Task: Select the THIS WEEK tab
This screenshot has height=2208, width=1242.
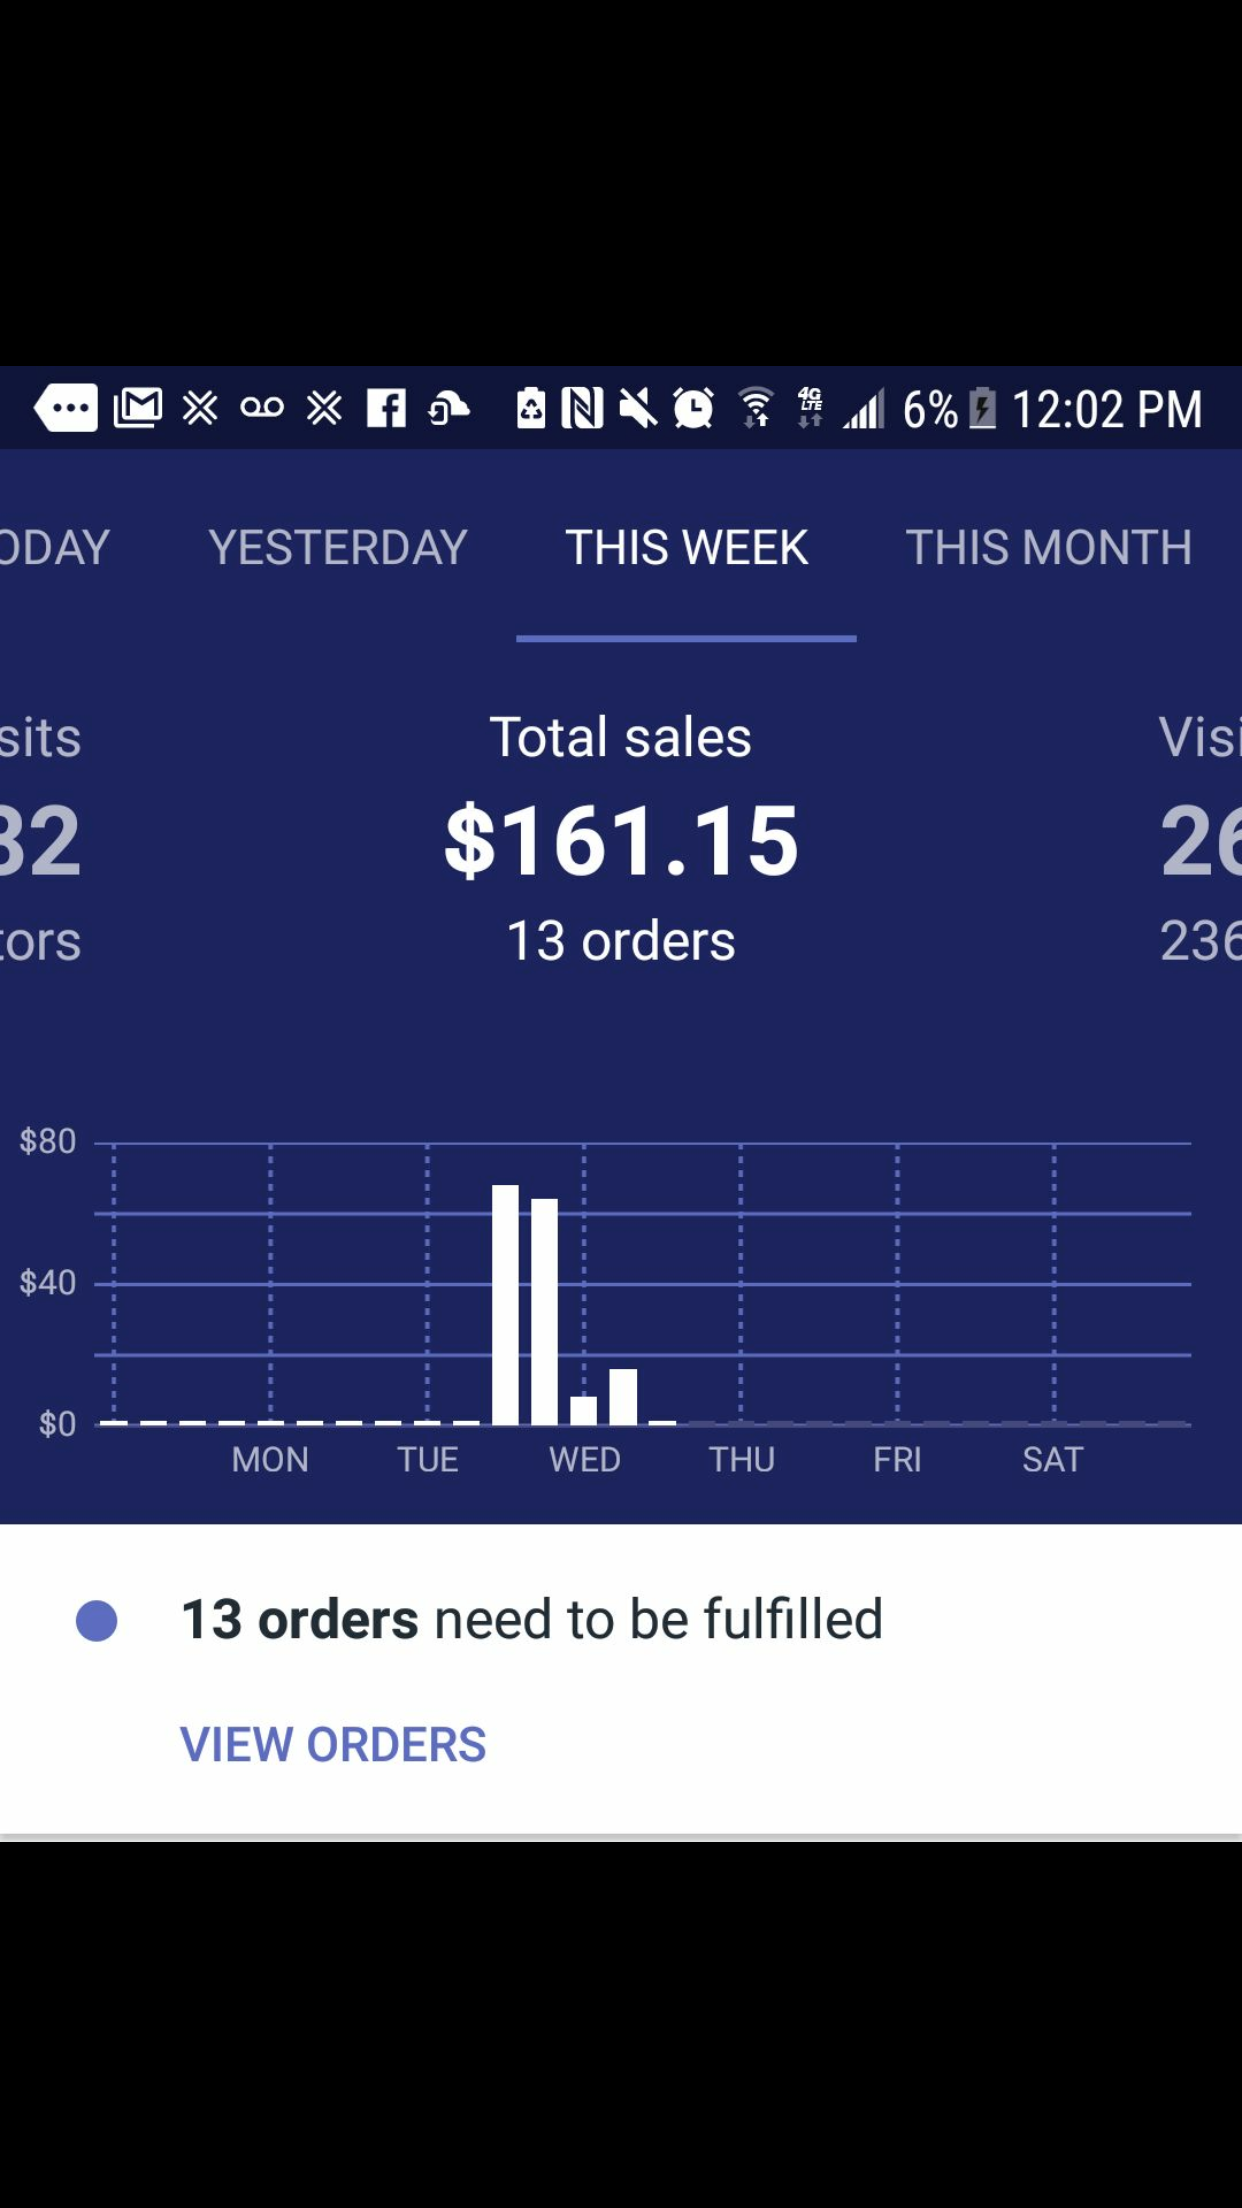Action: [686, 547]
